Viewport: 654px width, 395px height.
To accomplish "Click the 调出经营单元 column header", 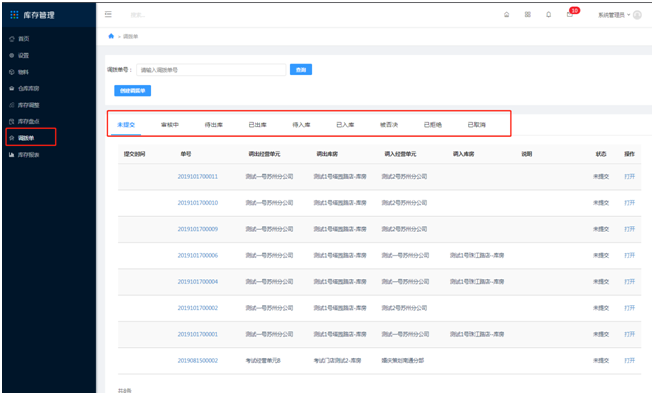I will point(264,154).
